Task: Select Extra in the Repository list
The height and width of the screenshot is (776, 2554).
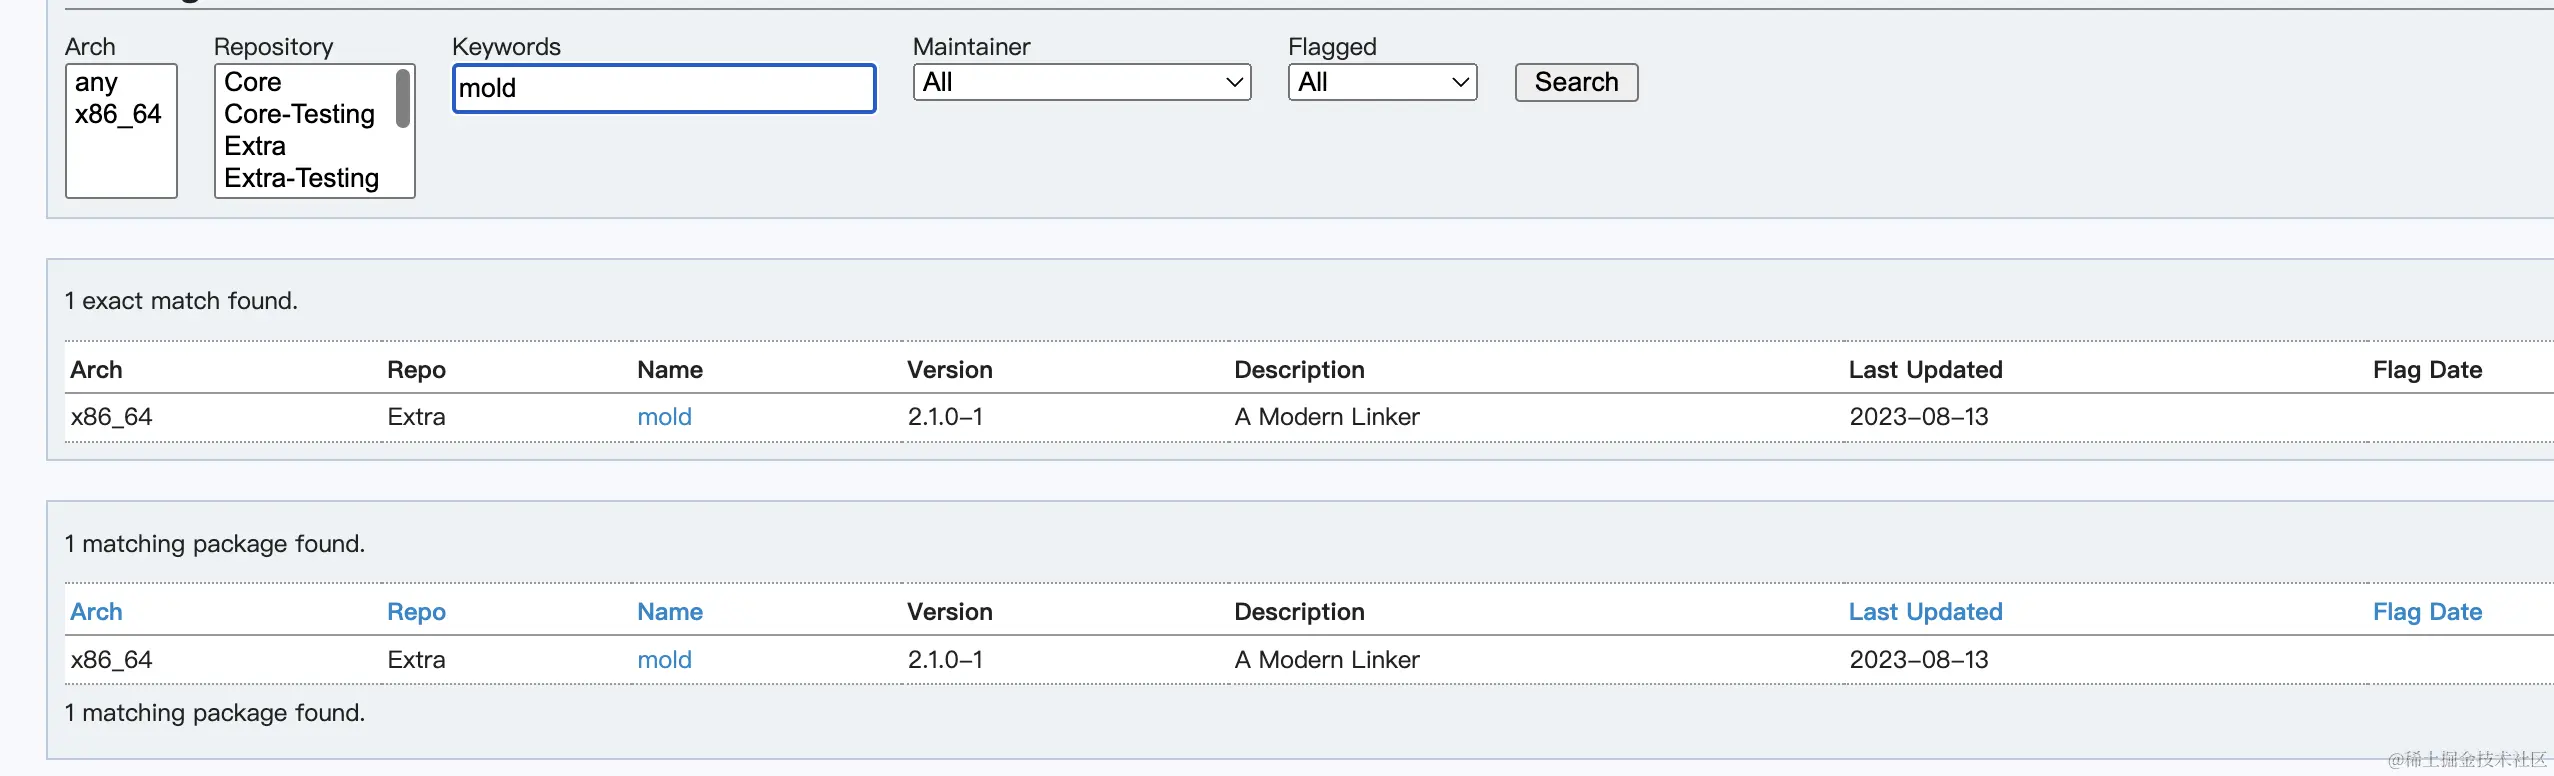Action: (255, 146)
